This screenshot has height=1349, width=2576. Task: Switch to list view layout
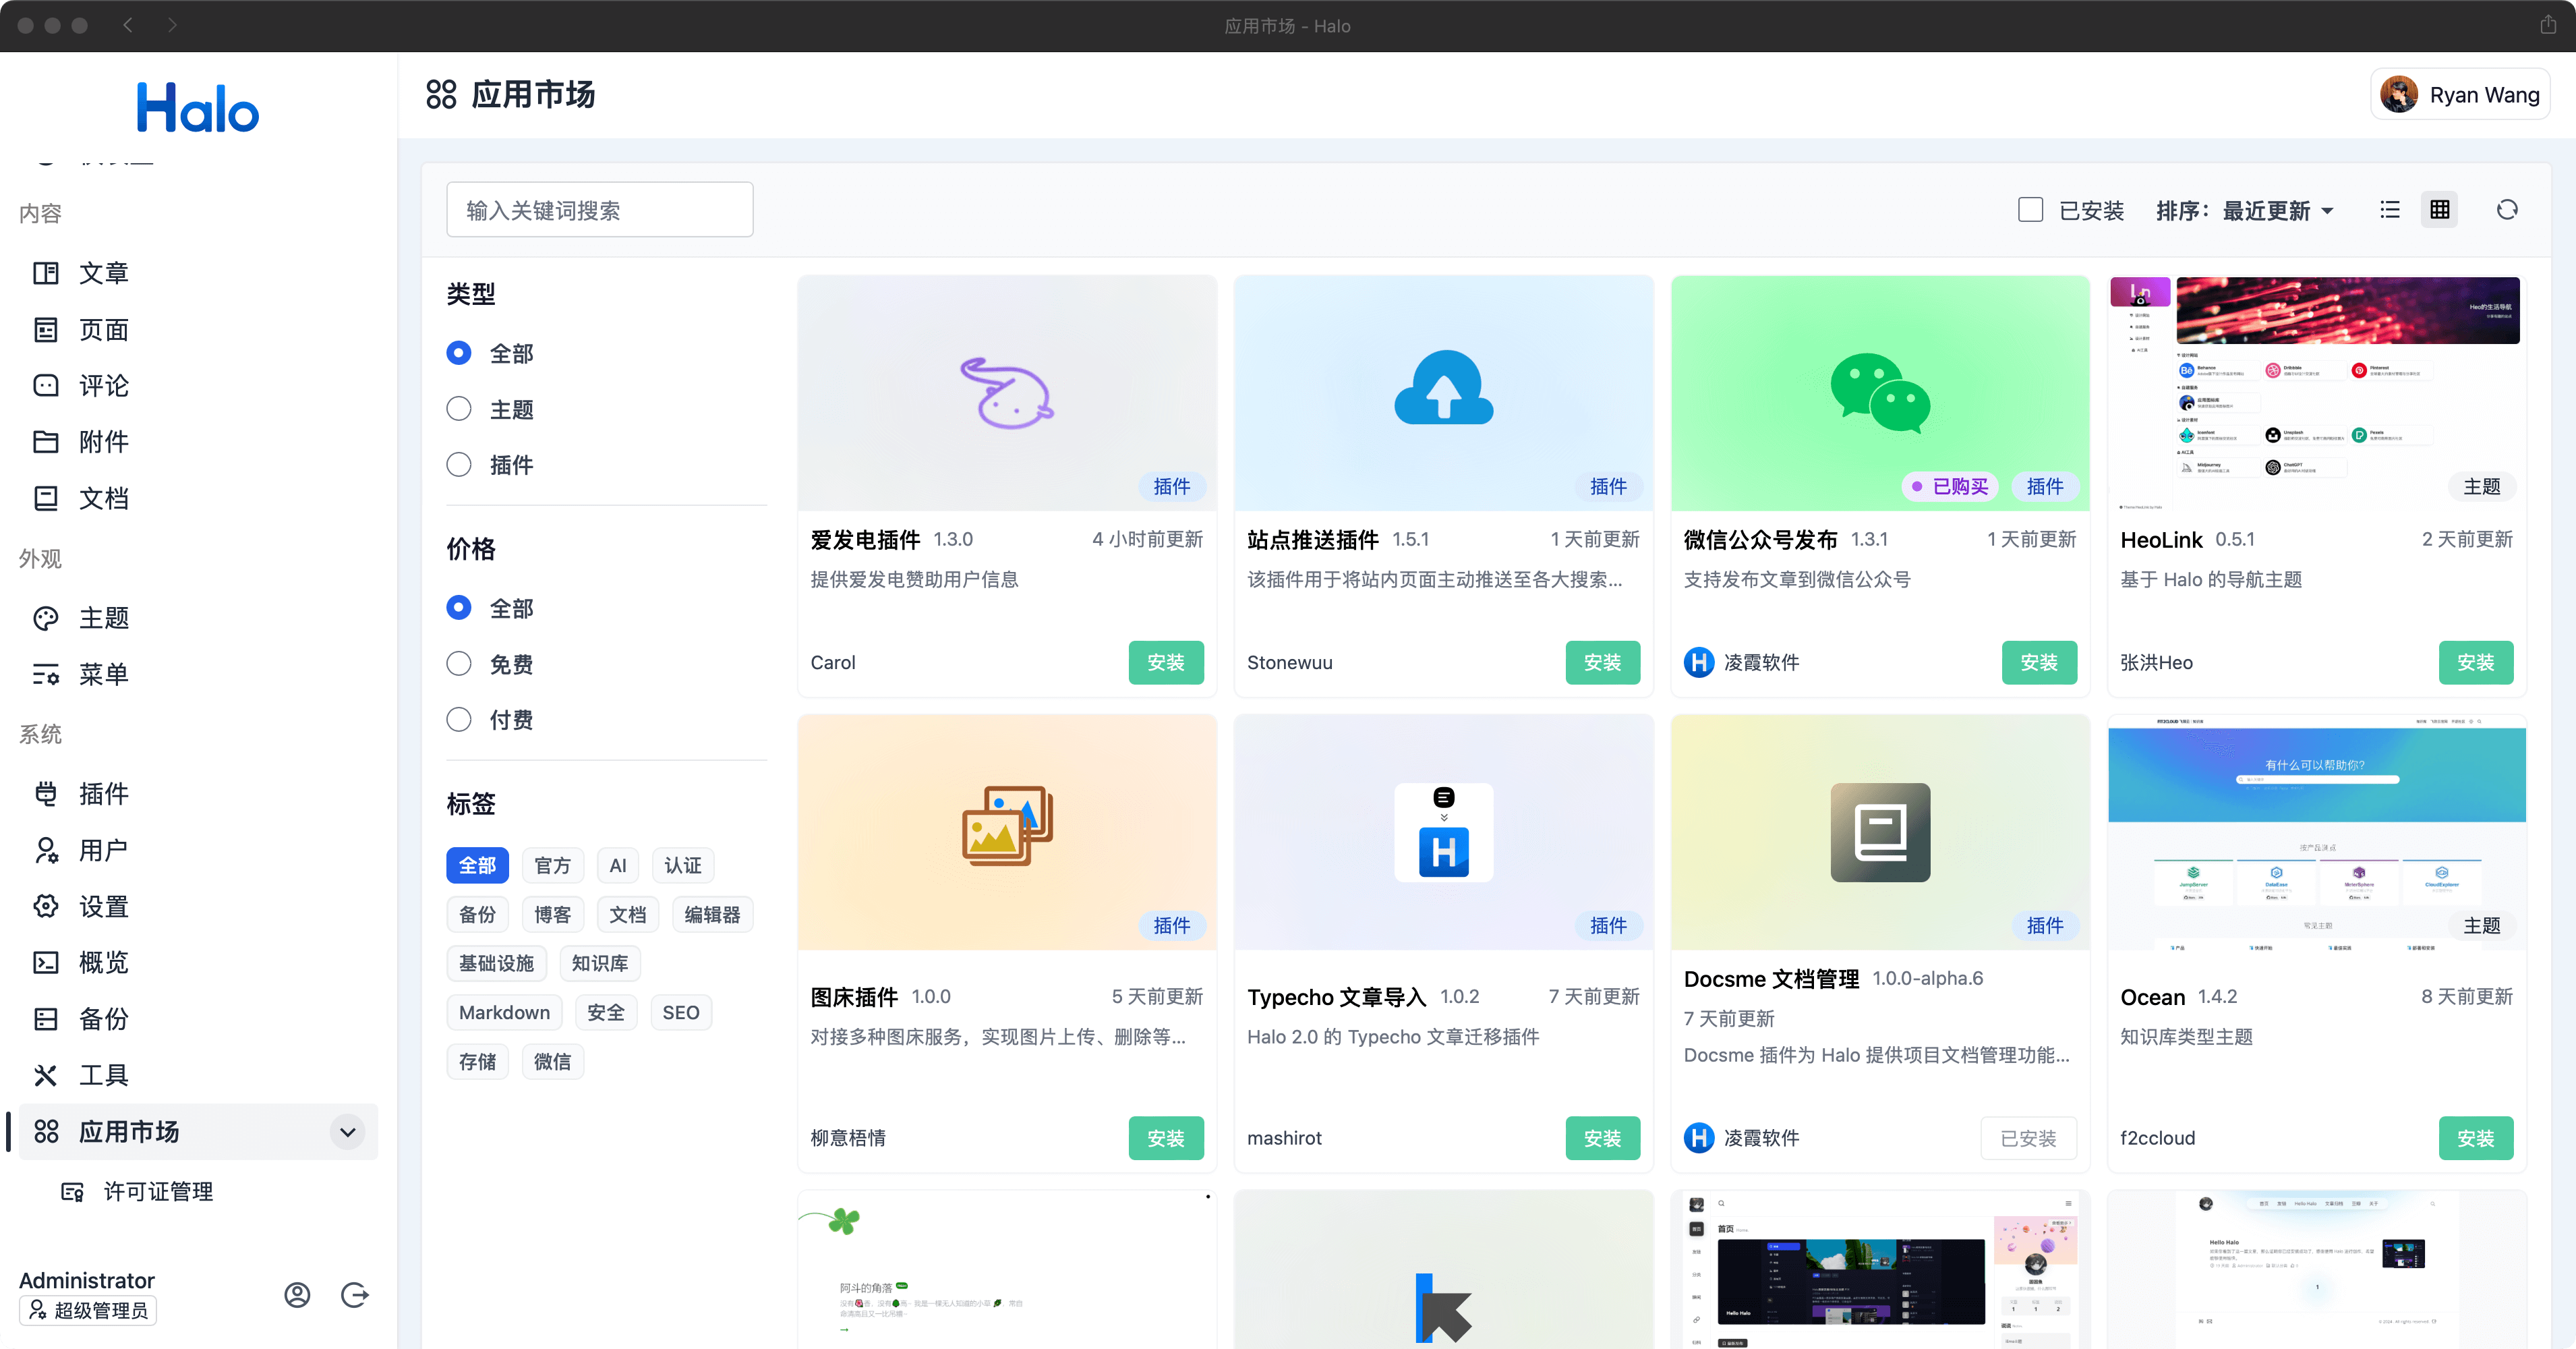pyautogui.click(x=2390, y=210)
